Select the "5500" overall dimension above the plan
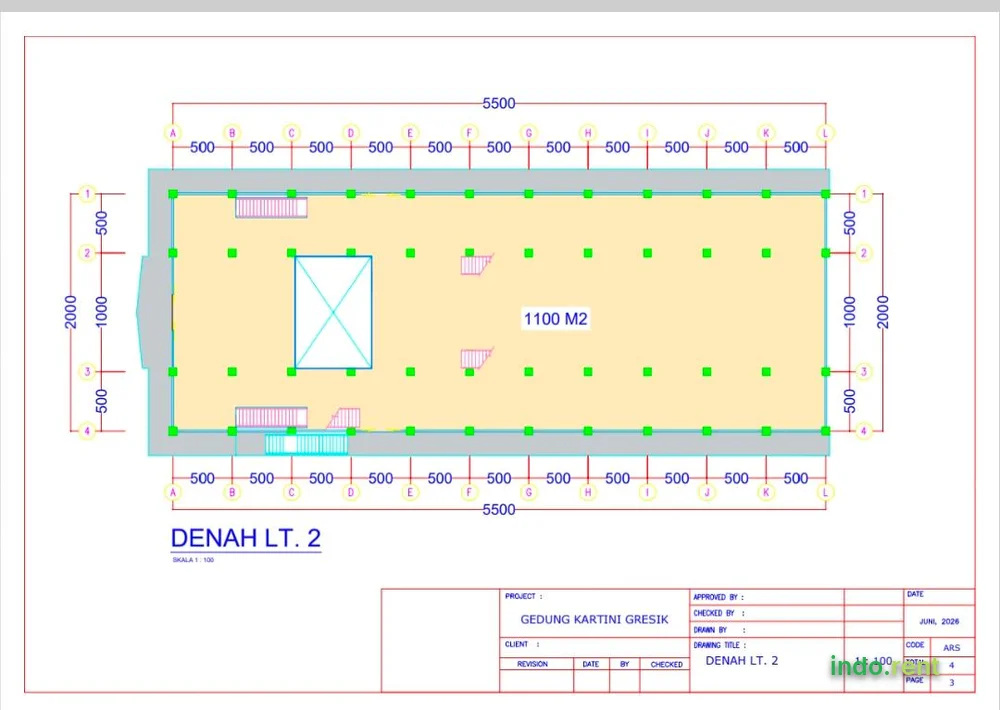Screen dimensions: 1000x710 pos(499,103)
